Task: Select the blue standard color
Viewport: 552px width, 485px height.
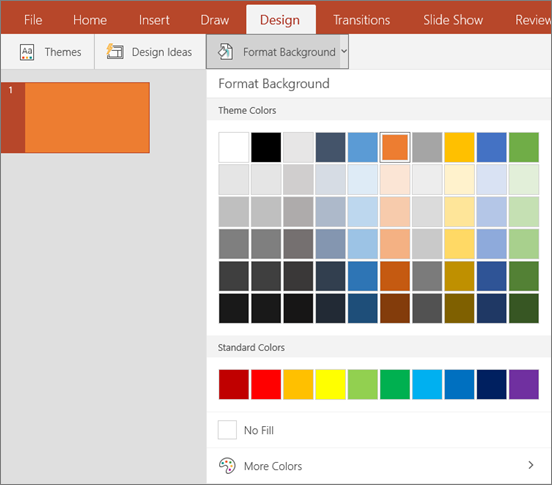Action: 459,384
